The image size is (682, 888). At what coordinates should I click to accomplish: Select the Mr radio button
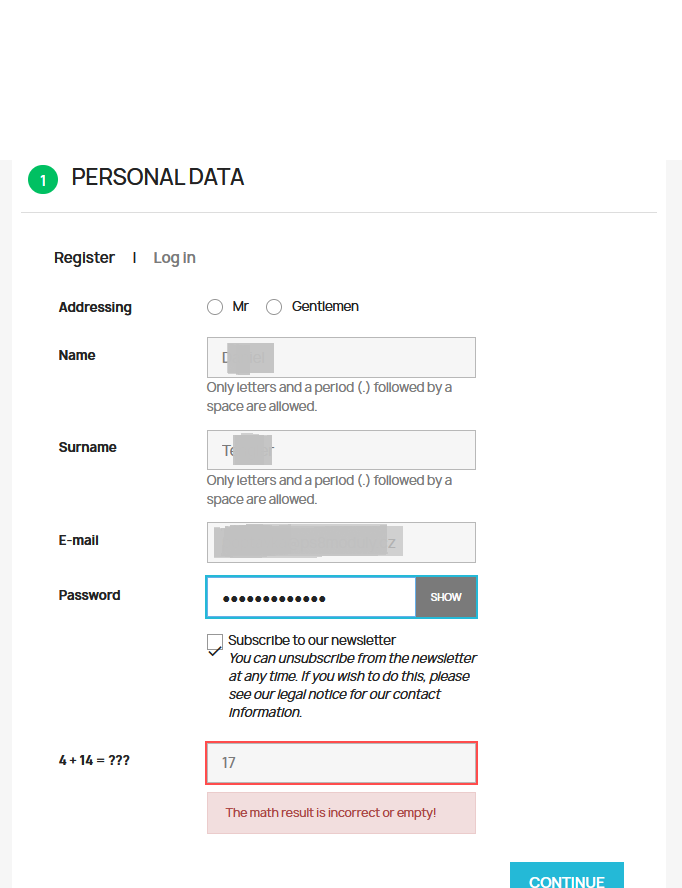coord(215,307)
